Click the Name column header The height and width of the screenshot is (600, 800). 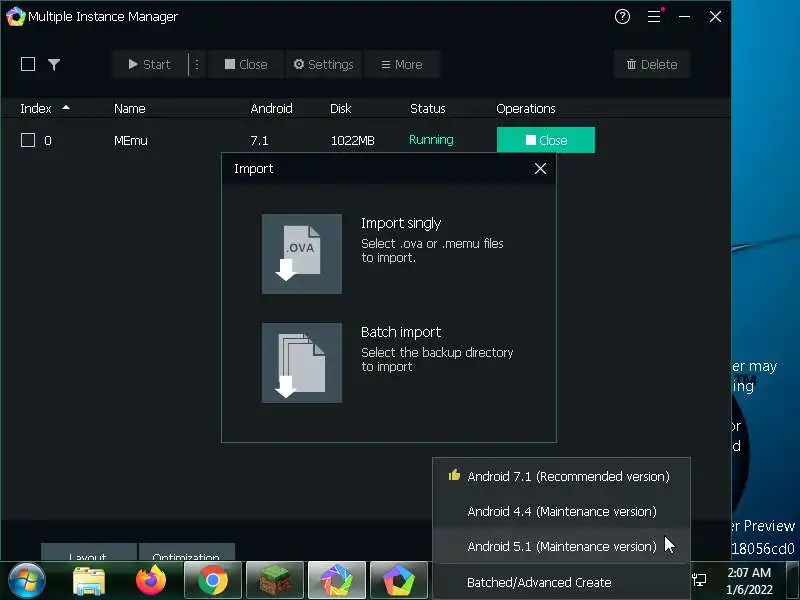(x=130, y=109)
